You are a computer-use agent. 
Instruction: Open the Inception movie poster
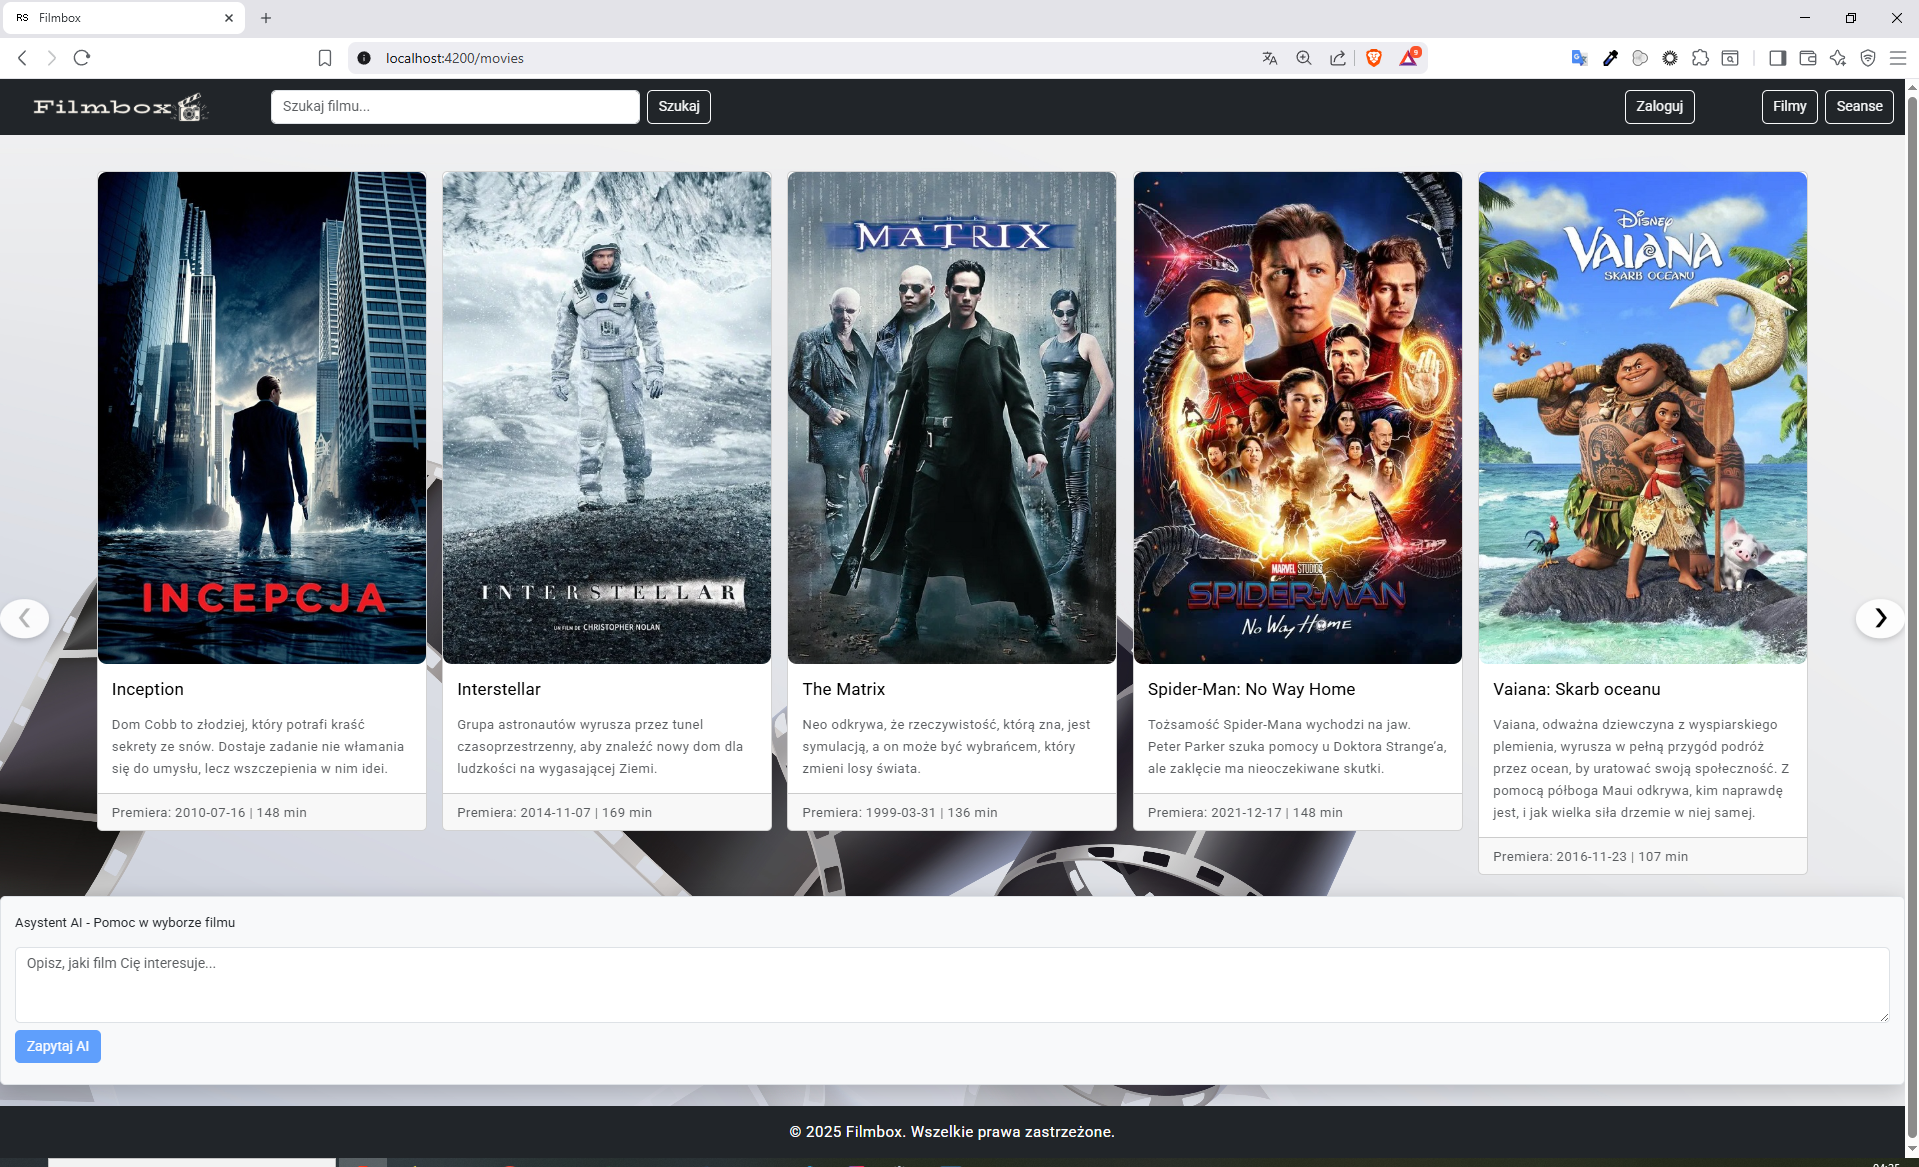pyautogui.click(x=262, y=418)
